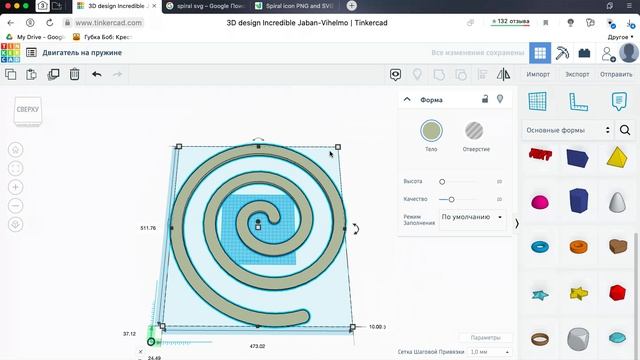The height and width of the screenshot is (360, 640).
Task: Open the user profile avatar
Action: pyautogui.click(x=629, y=53)
